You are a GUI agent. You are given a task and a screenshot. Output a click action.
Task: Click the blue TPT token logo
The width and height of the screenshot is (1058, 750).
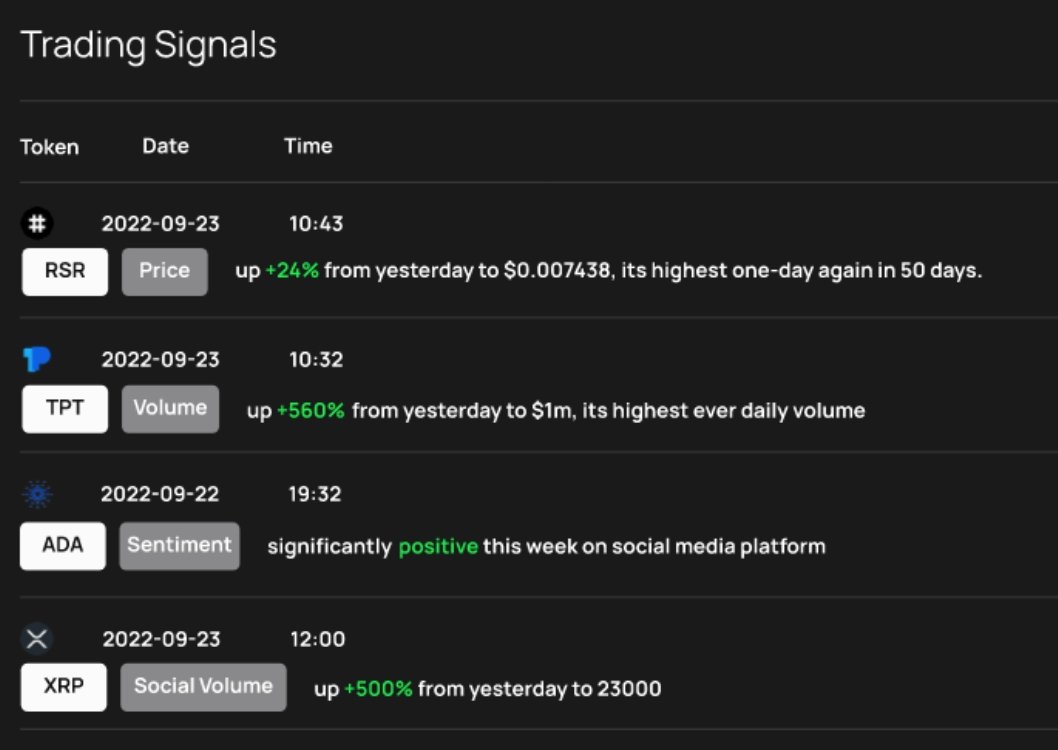point(37,359)
